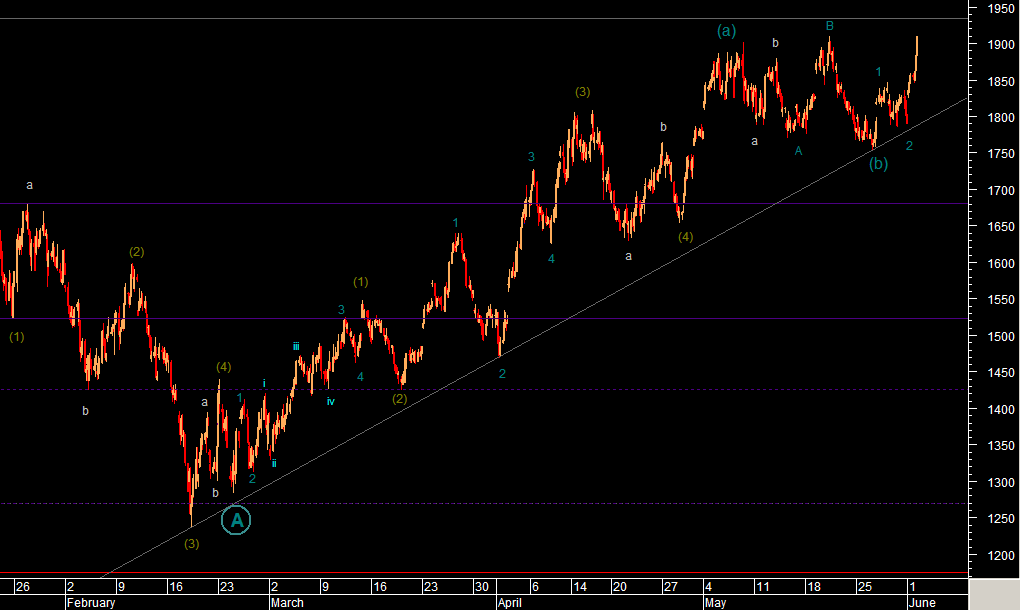
Task: Click the 1650 price axis value
Action: 1001,227
